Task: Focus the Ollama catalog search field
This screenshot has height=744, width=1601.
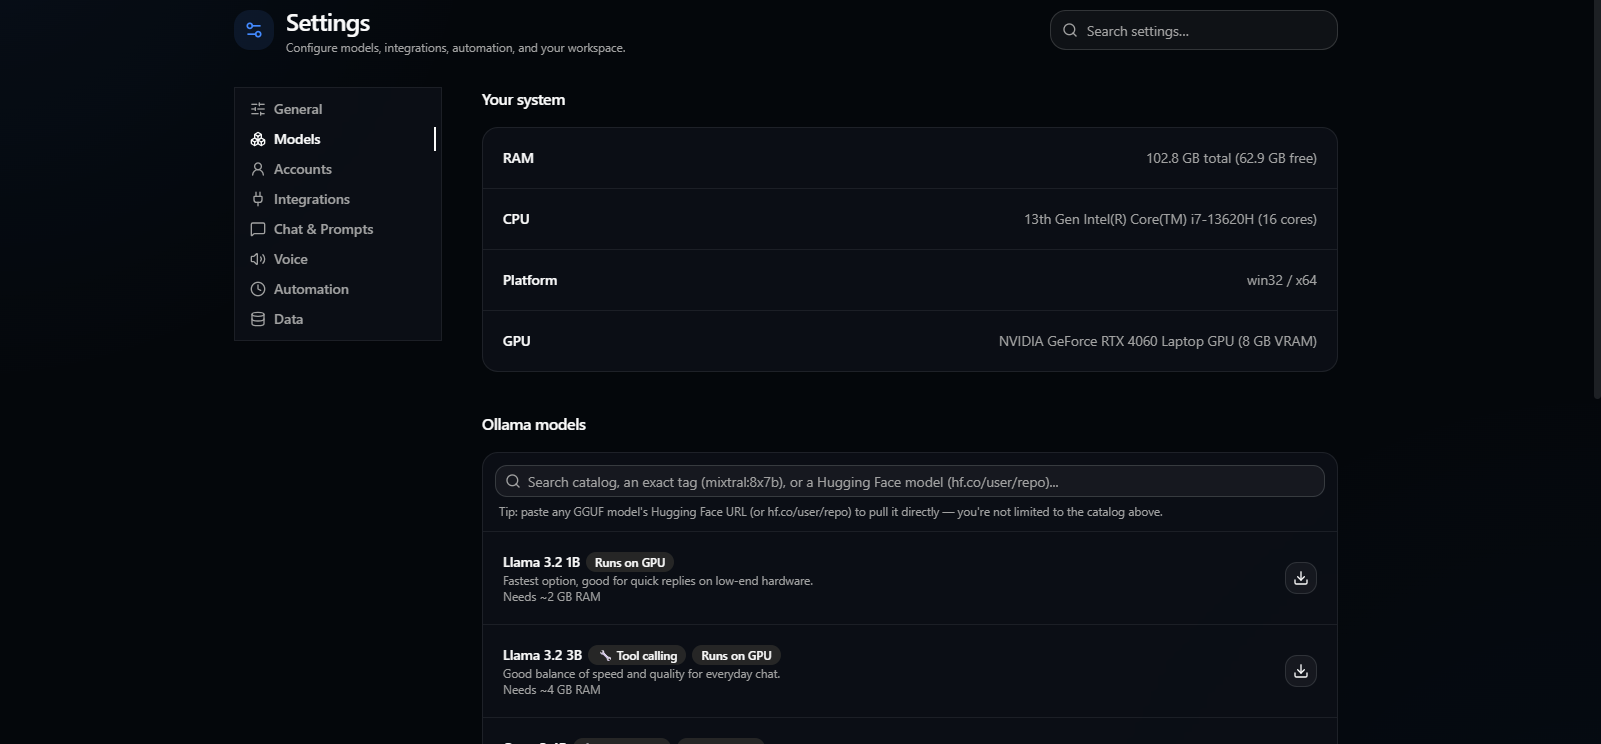Action: coord(910,481)
